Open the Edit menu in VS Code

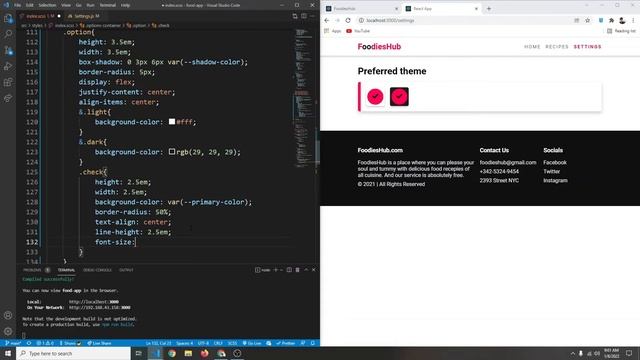click(30, 5)
